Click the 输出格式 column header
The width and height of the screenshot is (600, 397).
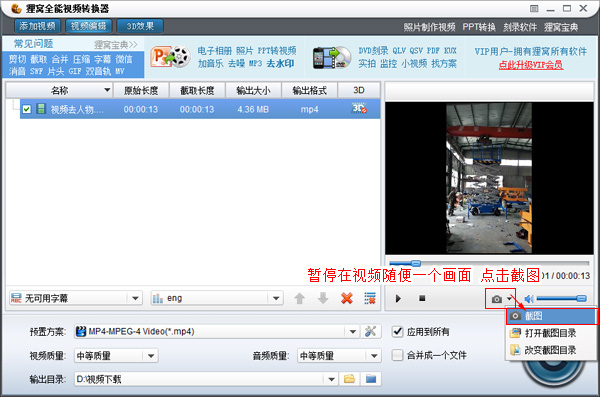(310, 90)
